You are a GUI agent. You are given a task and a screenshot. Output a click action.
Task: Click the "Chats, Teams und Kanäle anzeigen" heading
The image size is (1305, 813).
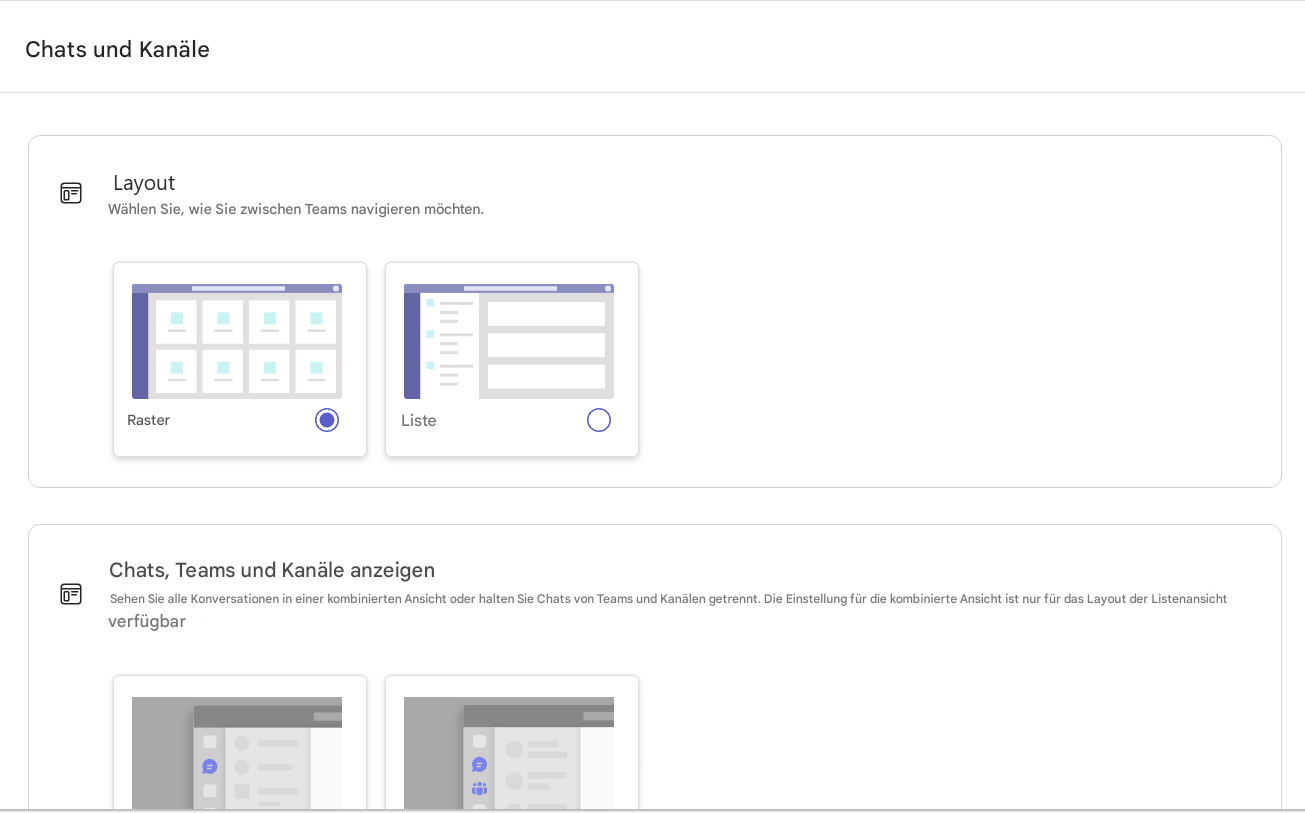click(272, 570)
